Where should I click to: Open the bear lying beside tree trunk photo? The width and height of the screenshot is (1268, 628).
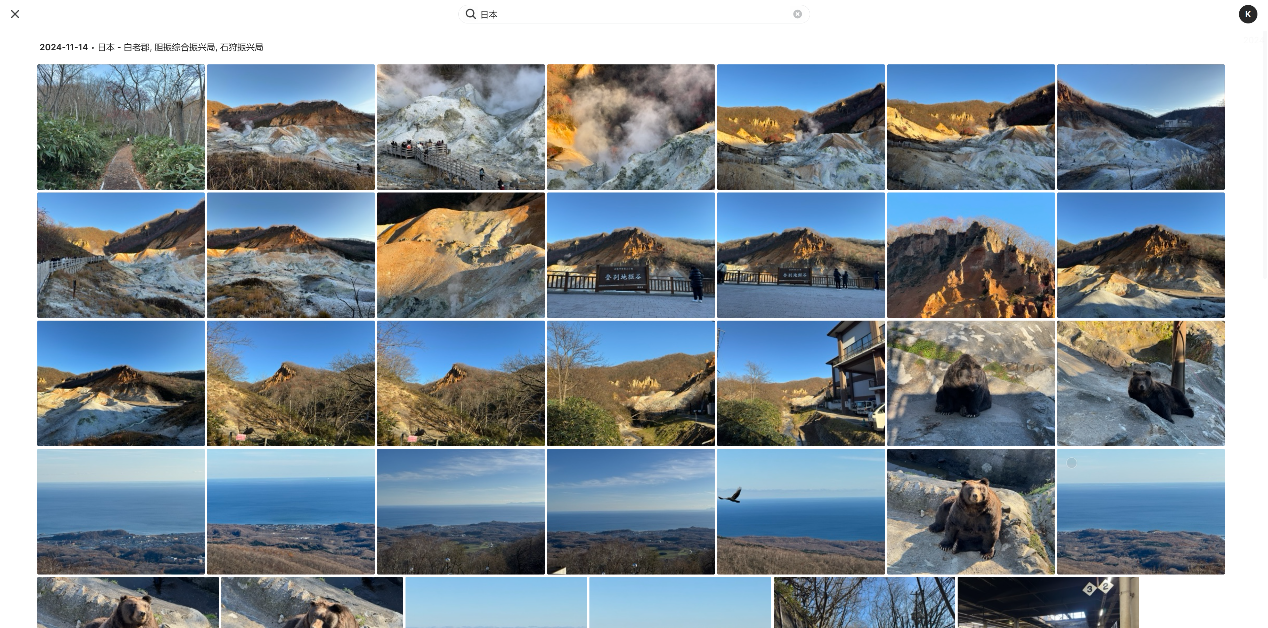(1141, 383)
